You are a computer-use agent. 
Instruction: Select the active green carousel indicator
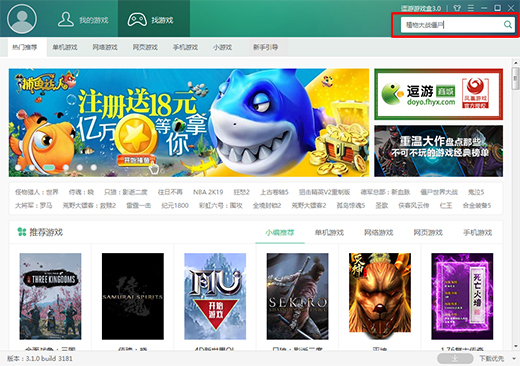pyautogui.click(x=49, y=167)
